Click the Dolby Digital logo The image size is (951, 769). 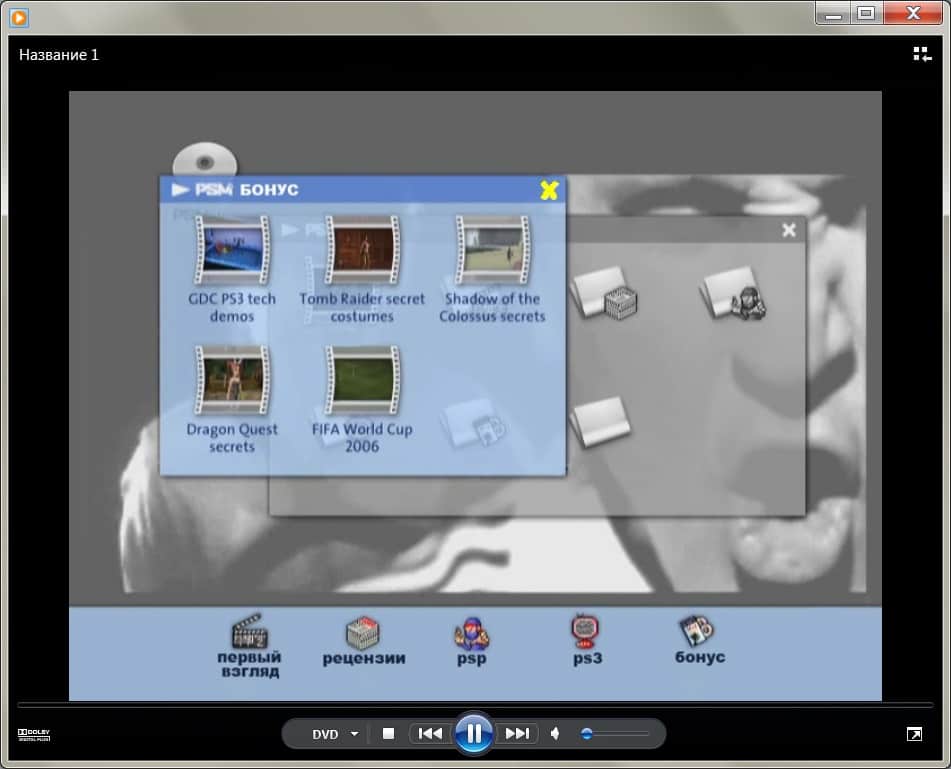point(34,735)
